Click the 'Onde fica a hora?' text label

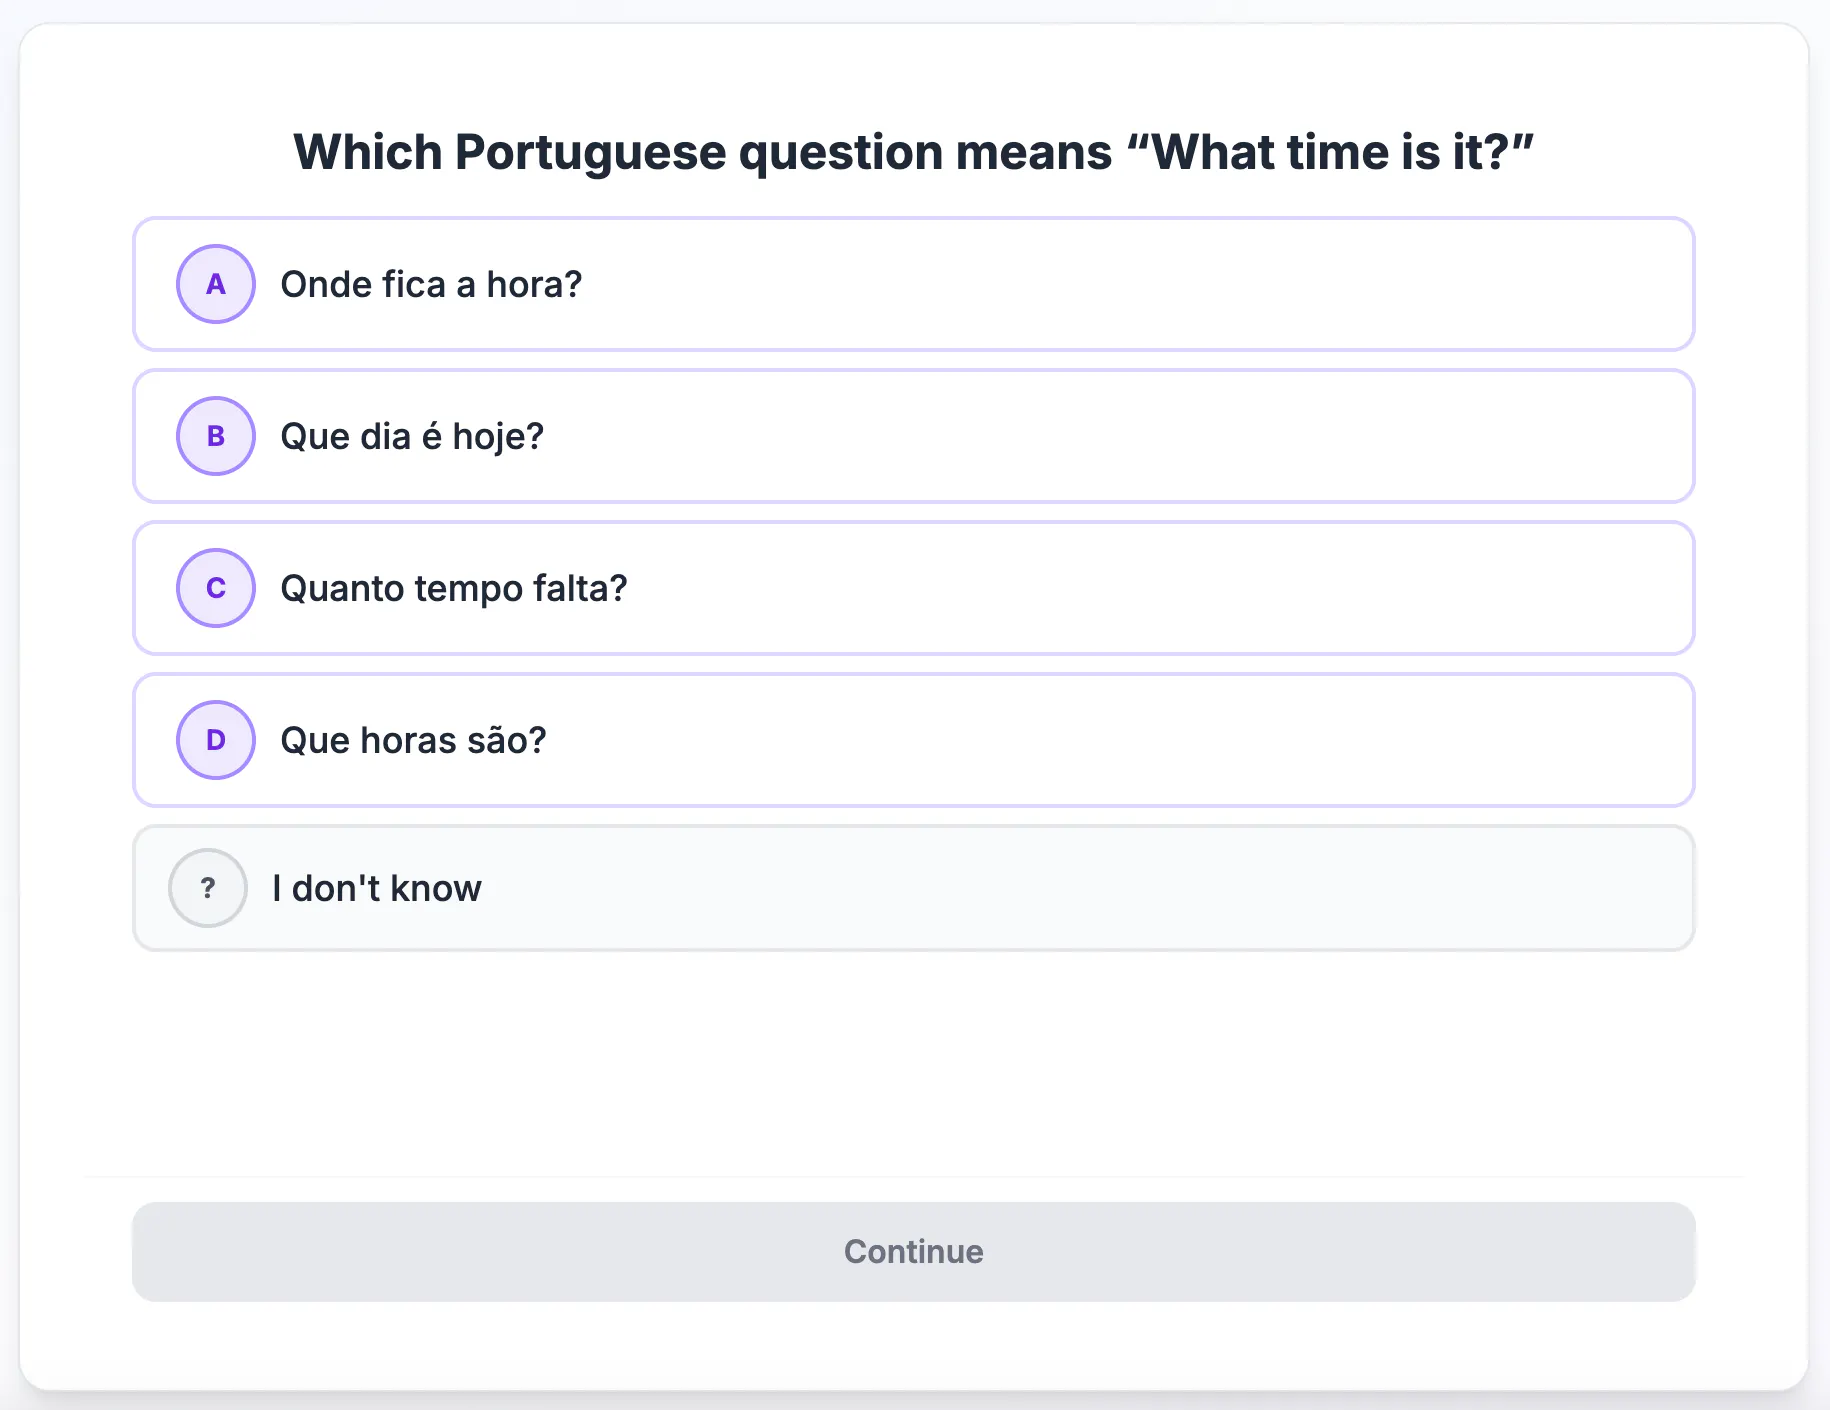point(431,285)
